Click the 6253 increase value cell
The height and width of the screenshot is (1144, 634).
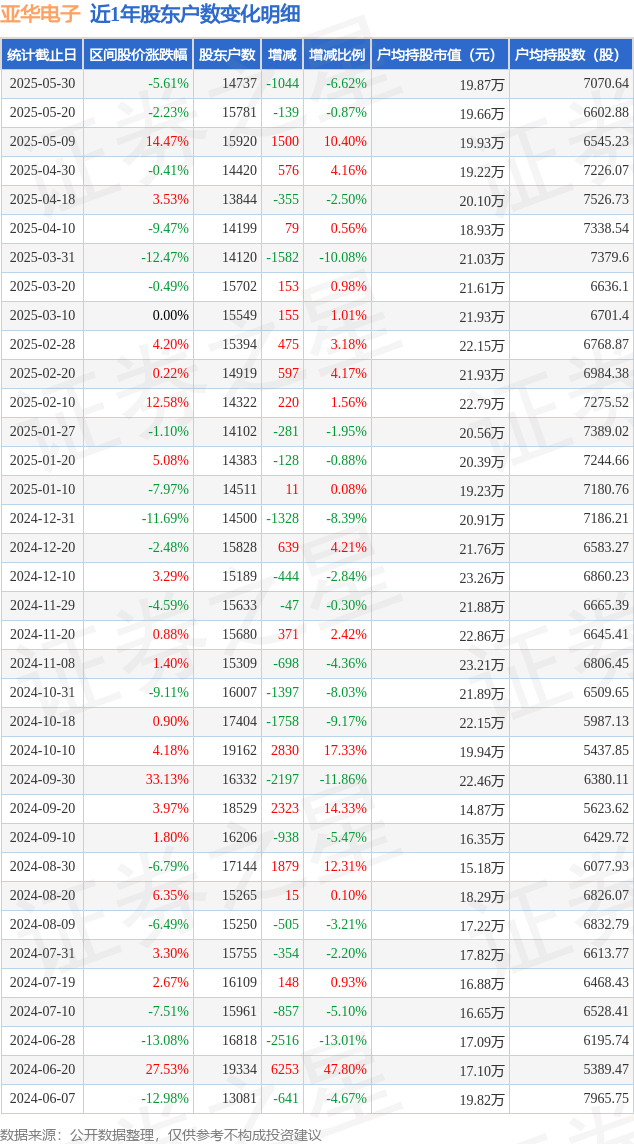point(284,1069)
